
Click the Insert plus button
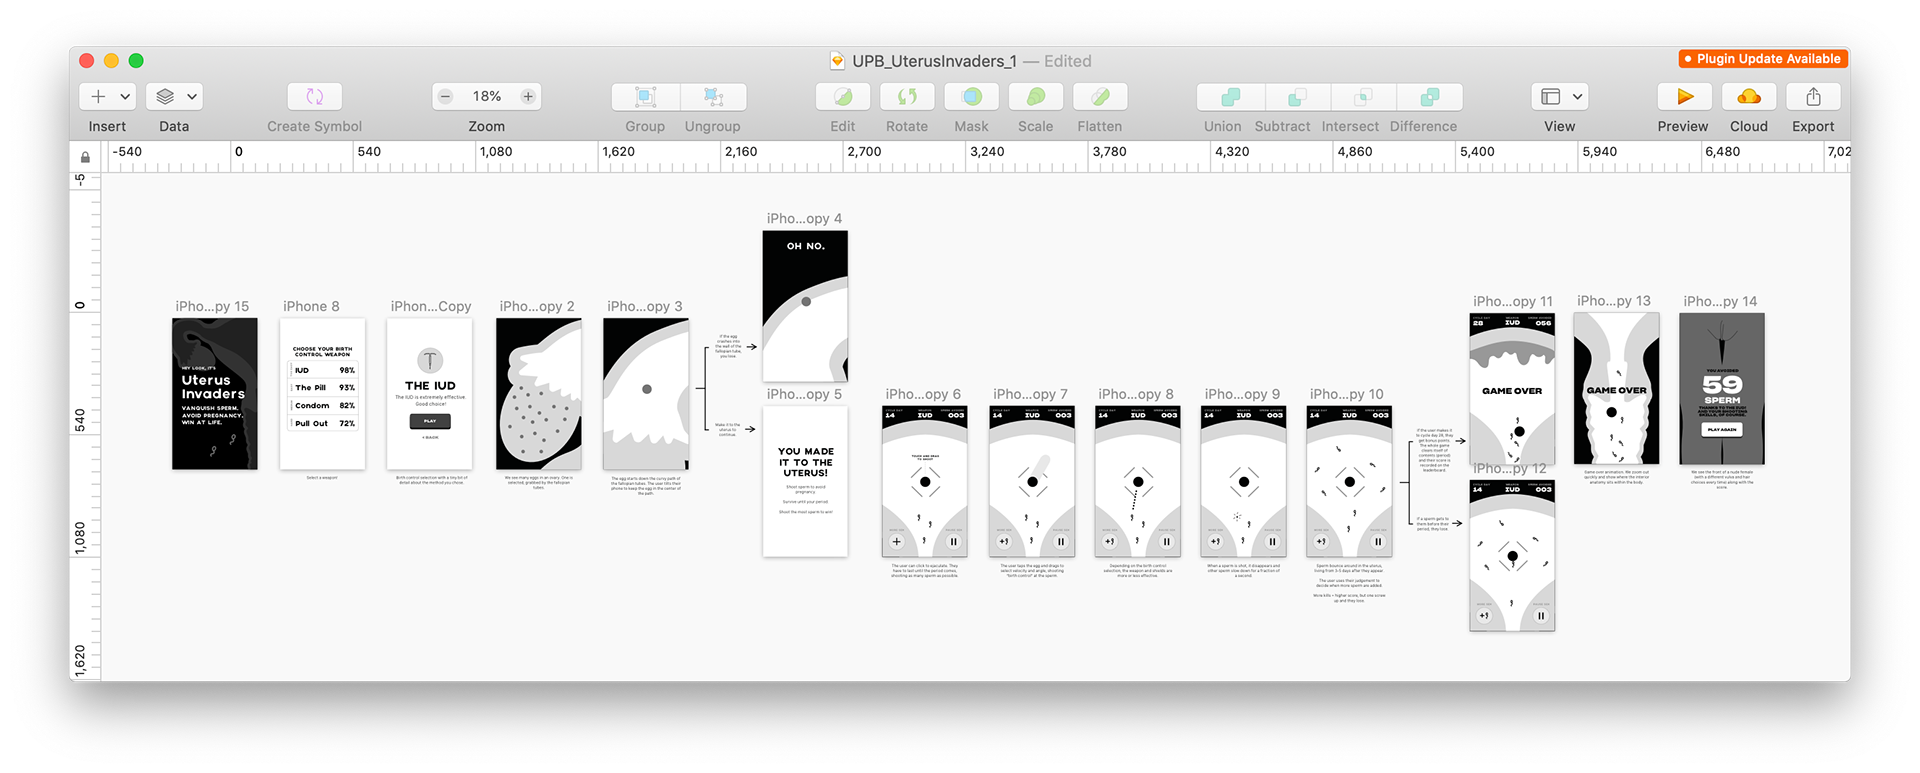click(98, 97)
